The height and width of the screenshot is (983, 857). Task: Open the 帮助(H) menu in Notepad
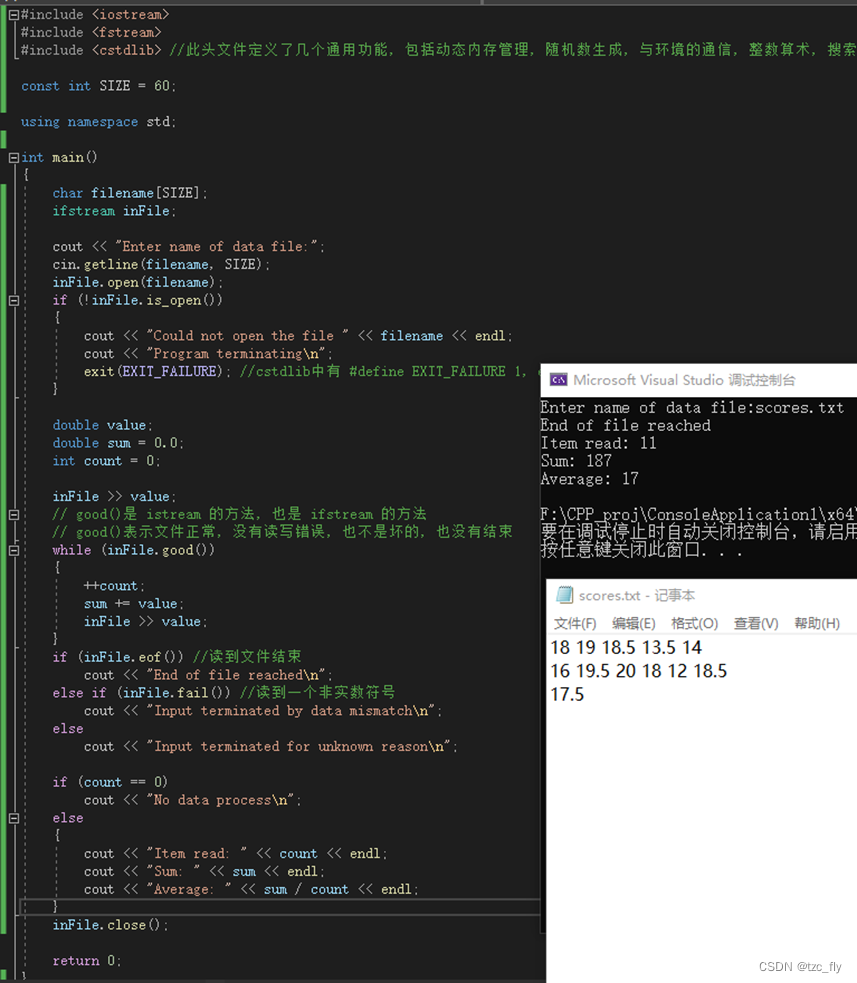click(x=817, y=624)
